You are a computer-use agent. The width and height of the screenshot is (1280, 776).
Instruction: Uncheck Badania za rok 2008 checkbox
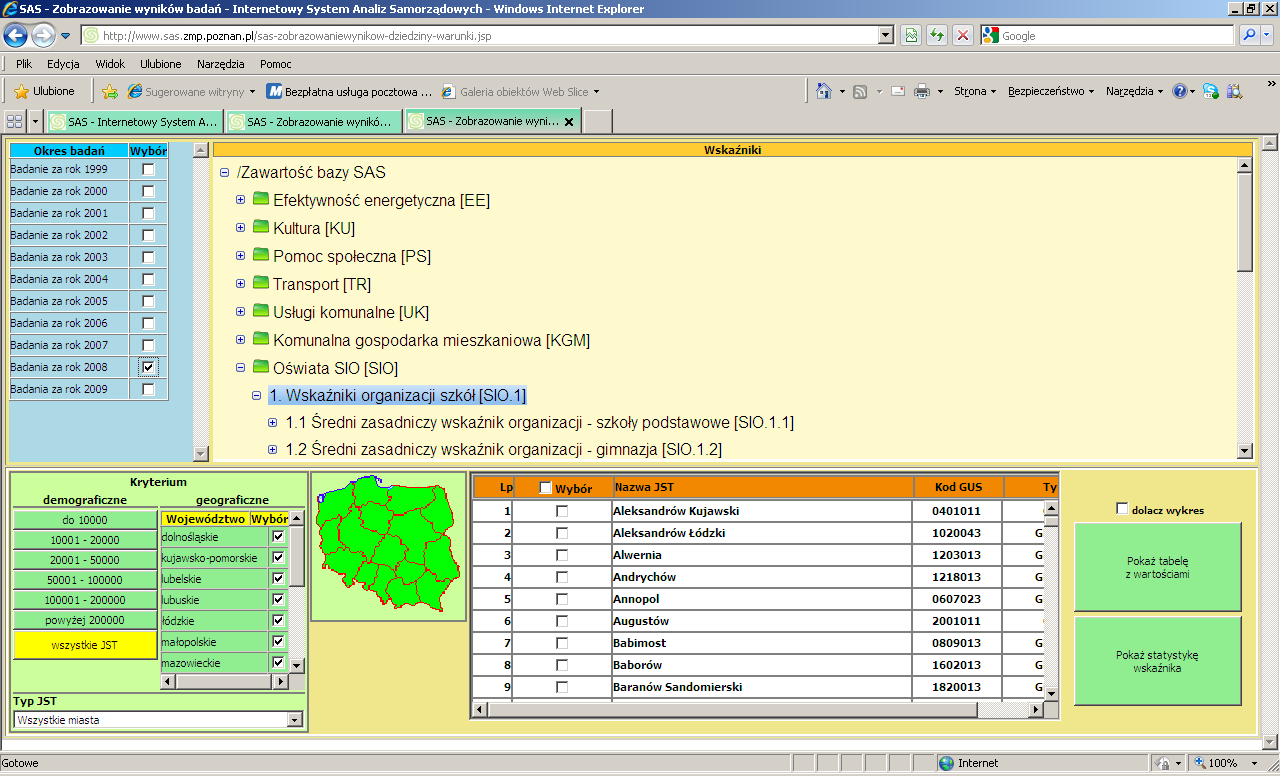point(149,367)
